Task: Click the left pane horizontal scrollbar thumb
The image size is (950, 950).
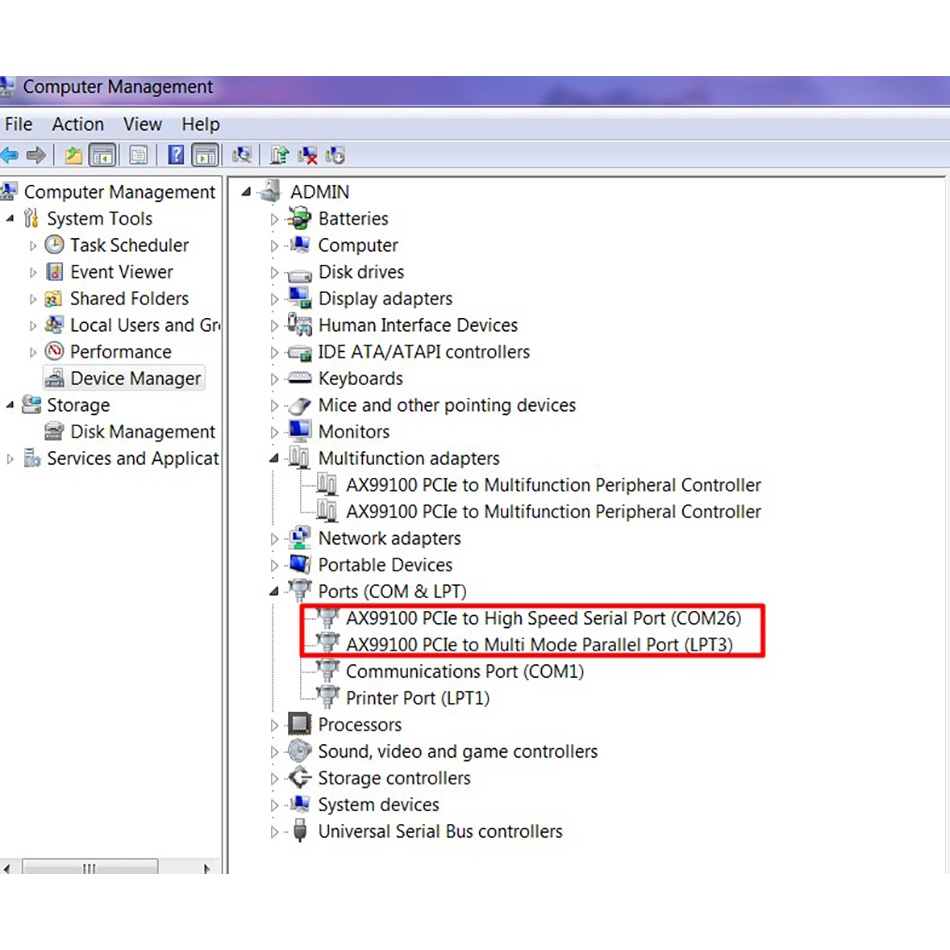Action: coord(88,868)
